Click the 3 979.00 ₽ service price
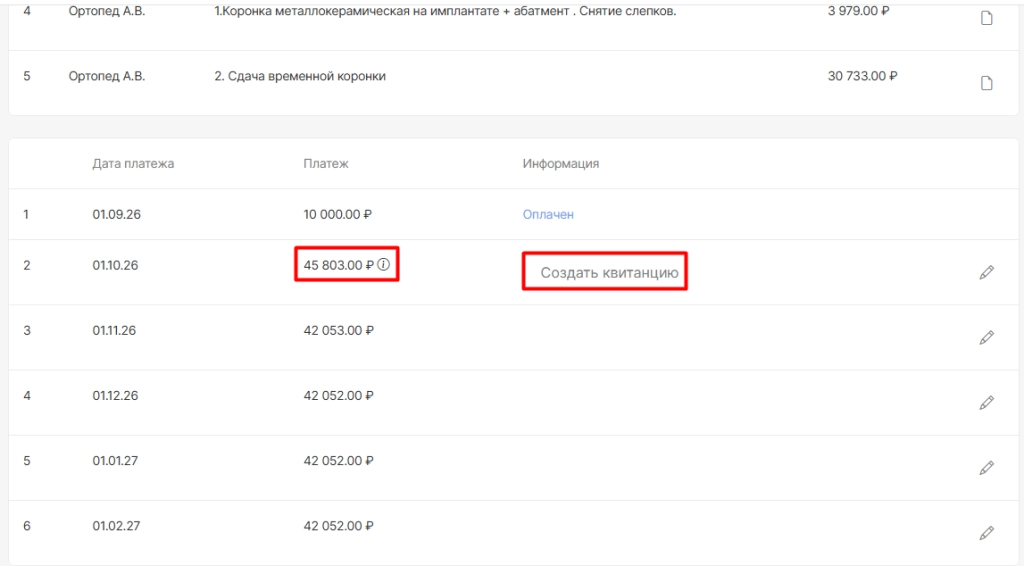Image resolution: width=1024 pixels, height=566 pixels. coord(858,11)
